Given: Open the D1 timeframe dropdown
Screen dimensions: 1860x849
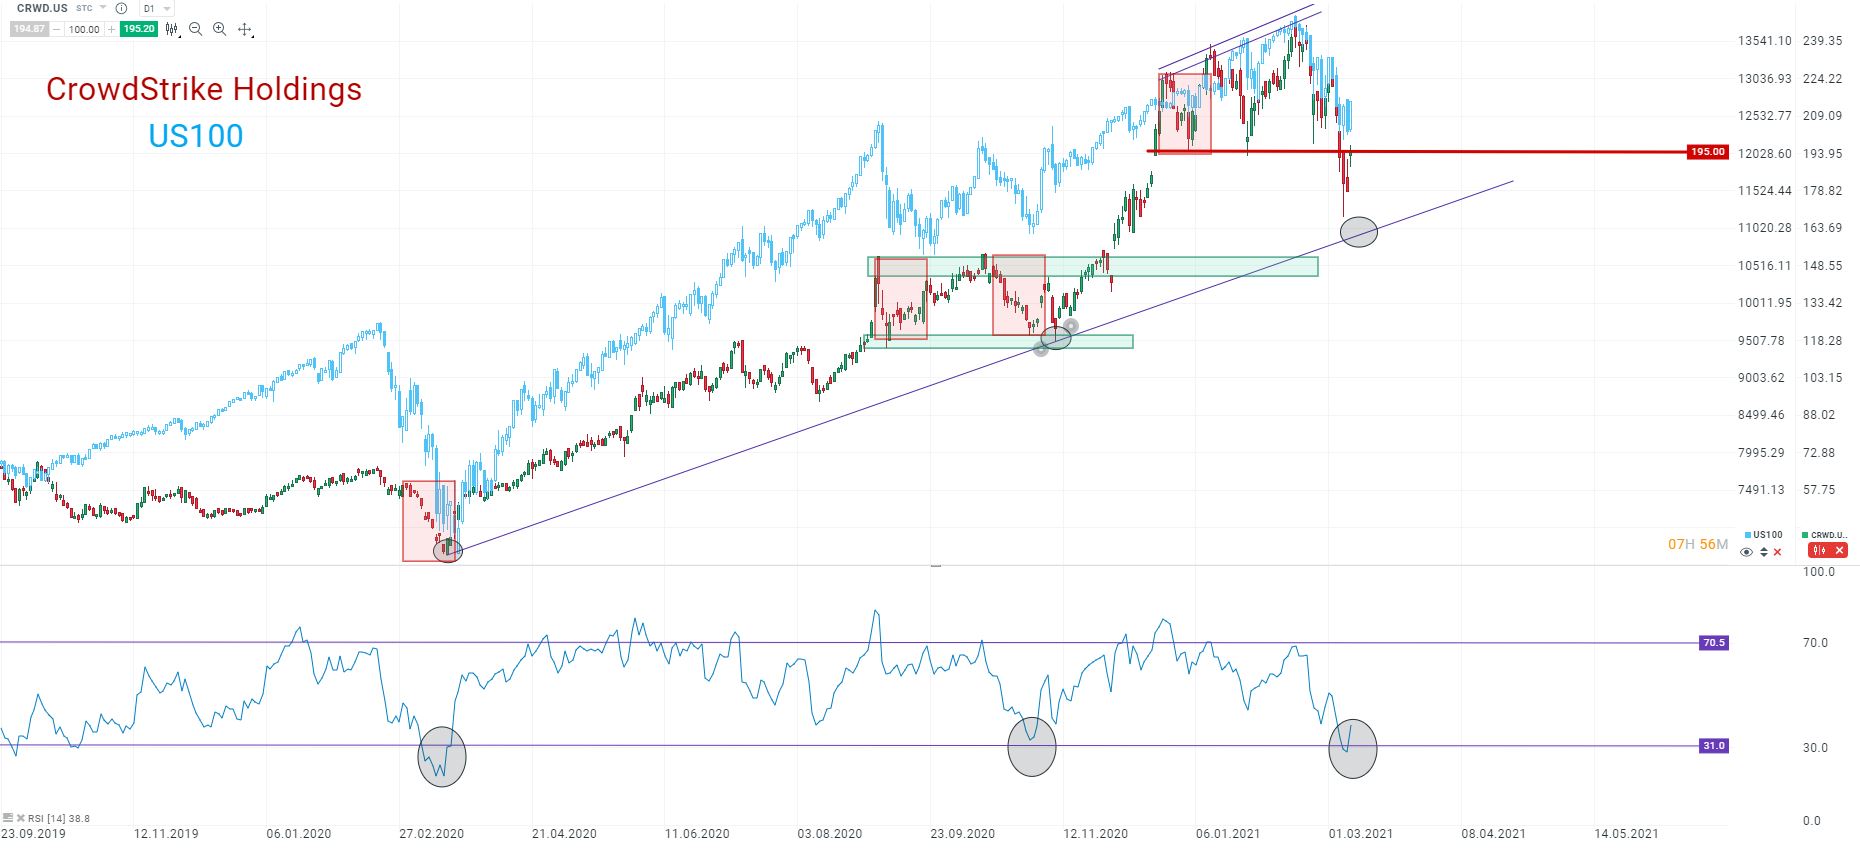Looking at the screenshot, I should [x=156, y=8].
